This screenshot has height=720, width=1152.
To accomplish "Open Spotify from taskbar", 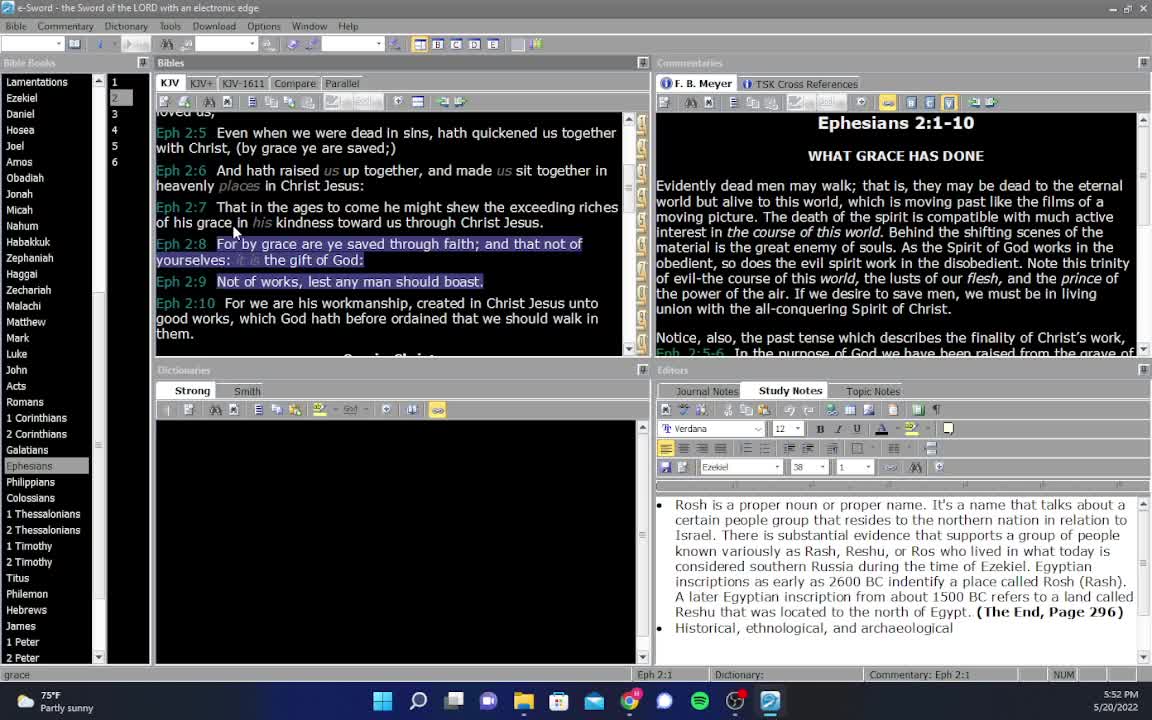I will click(699, 701).
